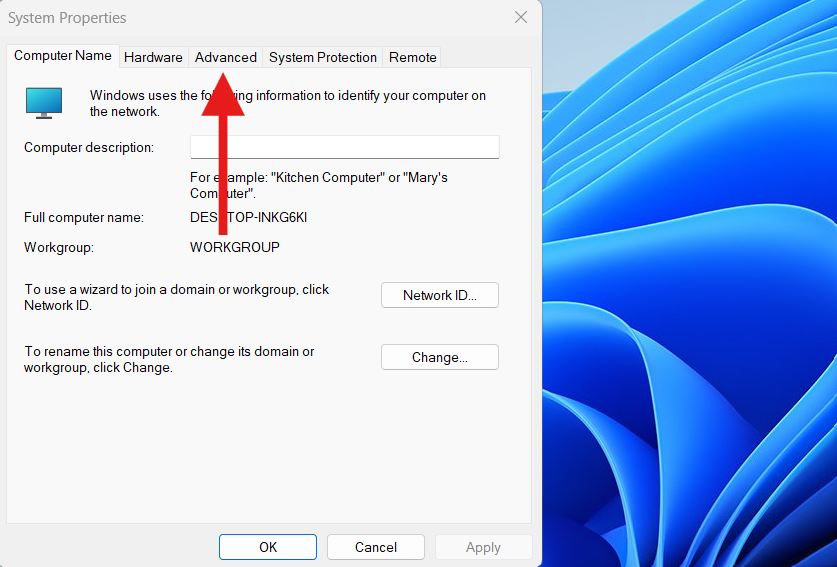Click the Cancel button
This screenshot has height=567, width=837.
tap(376, 547)
